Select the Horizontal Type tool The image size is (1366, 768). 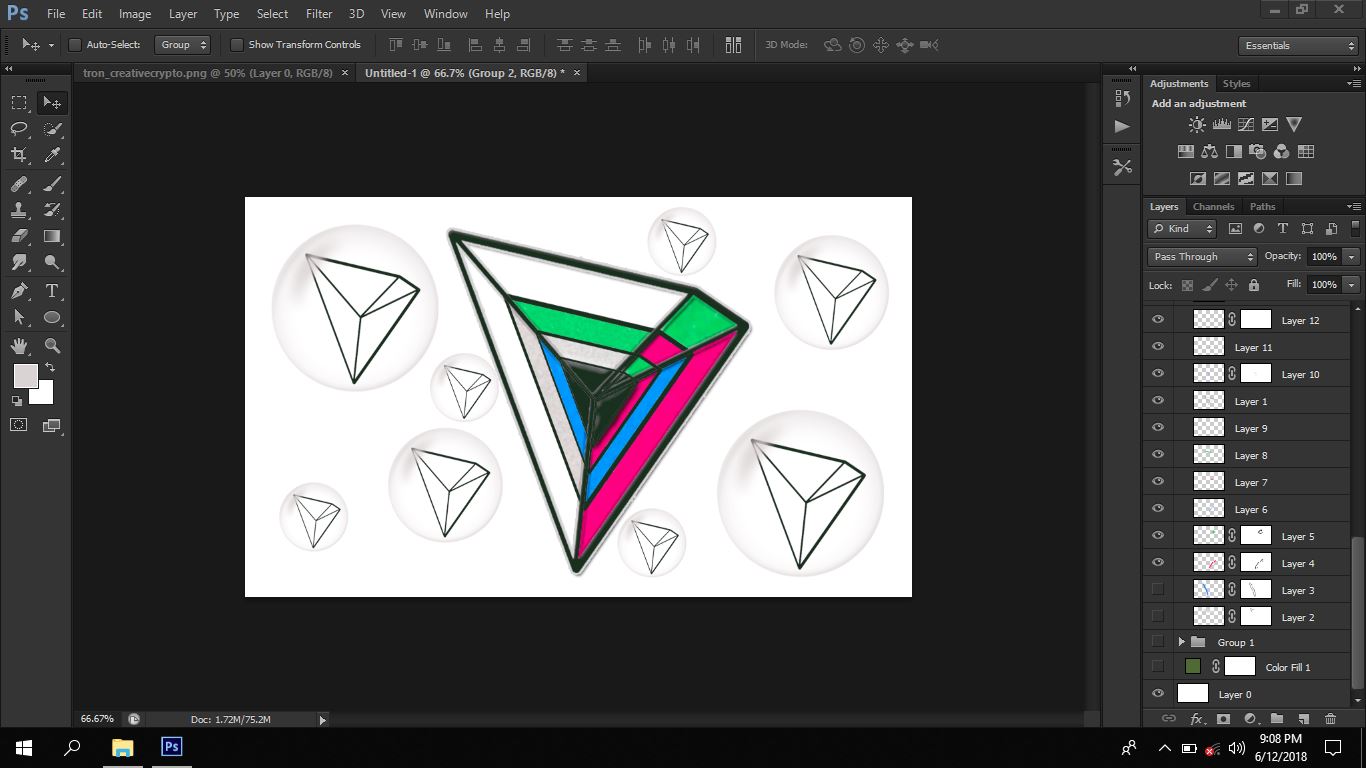pos(52,291)
